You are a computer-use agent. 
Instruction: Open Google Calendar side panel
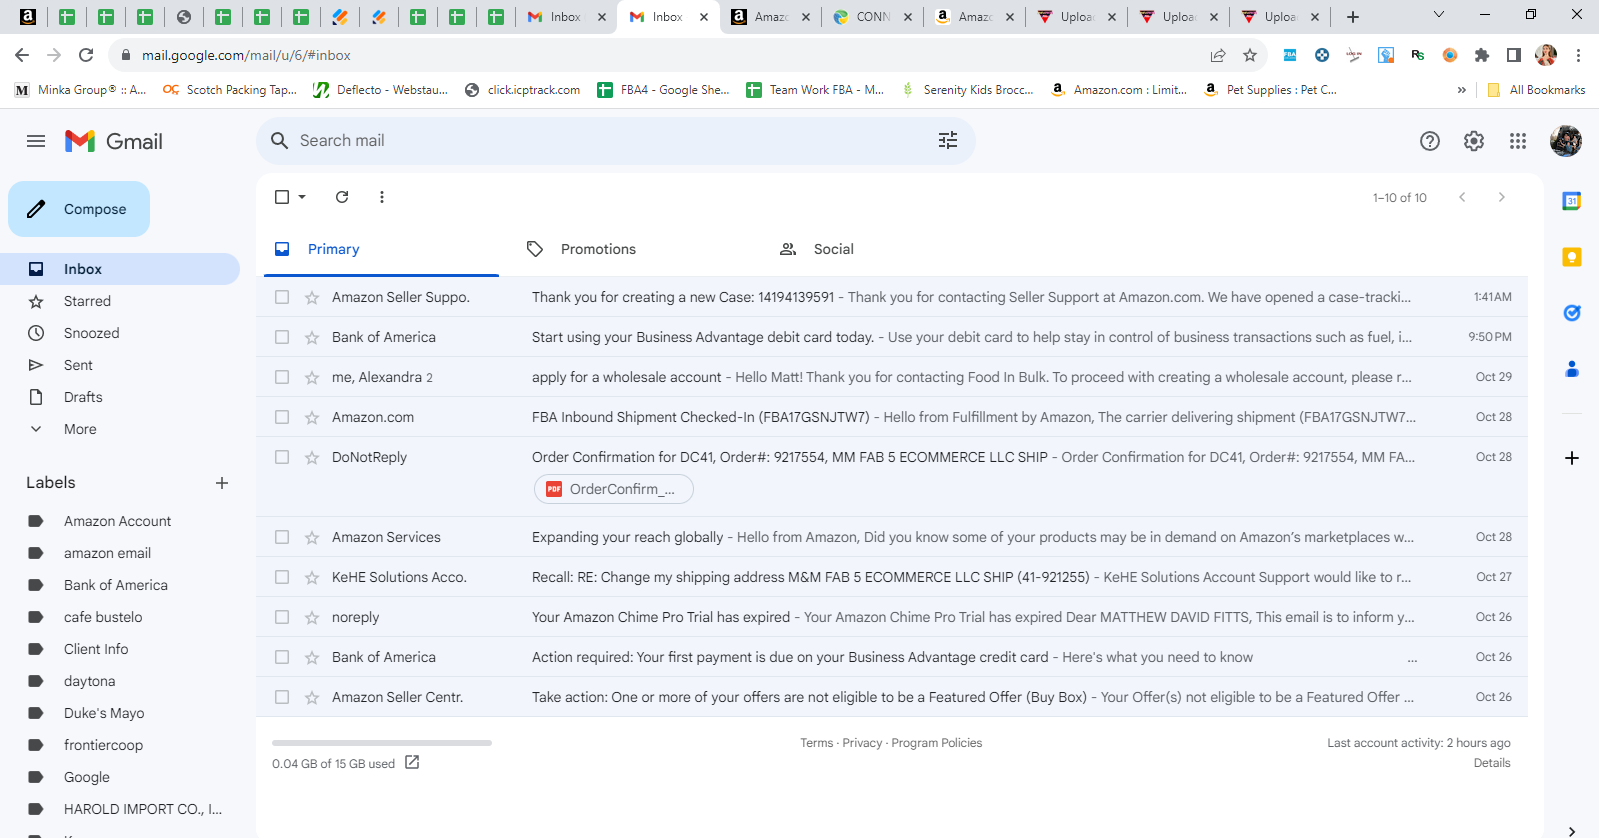coord(1572,201)
